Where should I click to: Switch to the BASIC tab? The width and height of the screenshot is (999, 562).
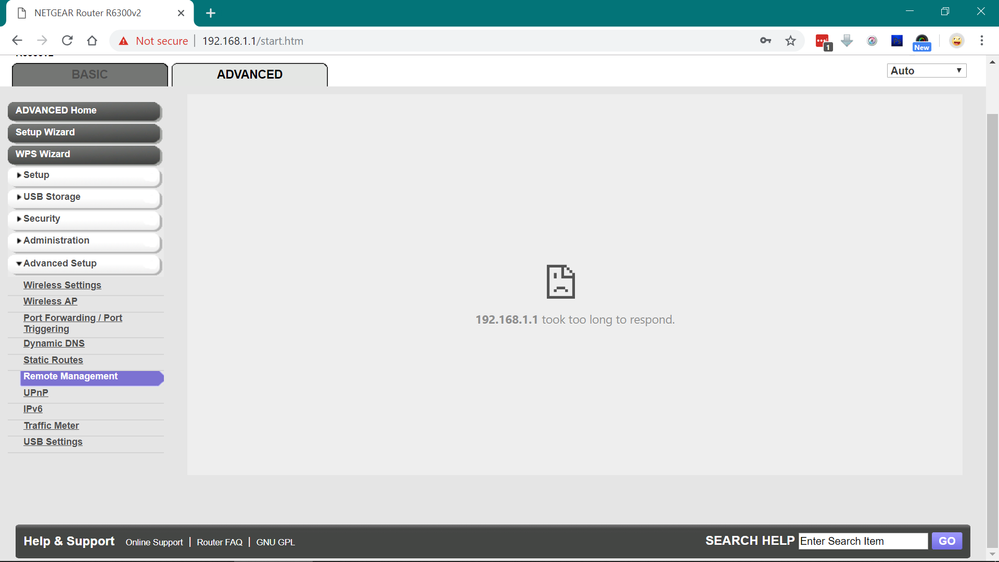[x=90, y=75]
